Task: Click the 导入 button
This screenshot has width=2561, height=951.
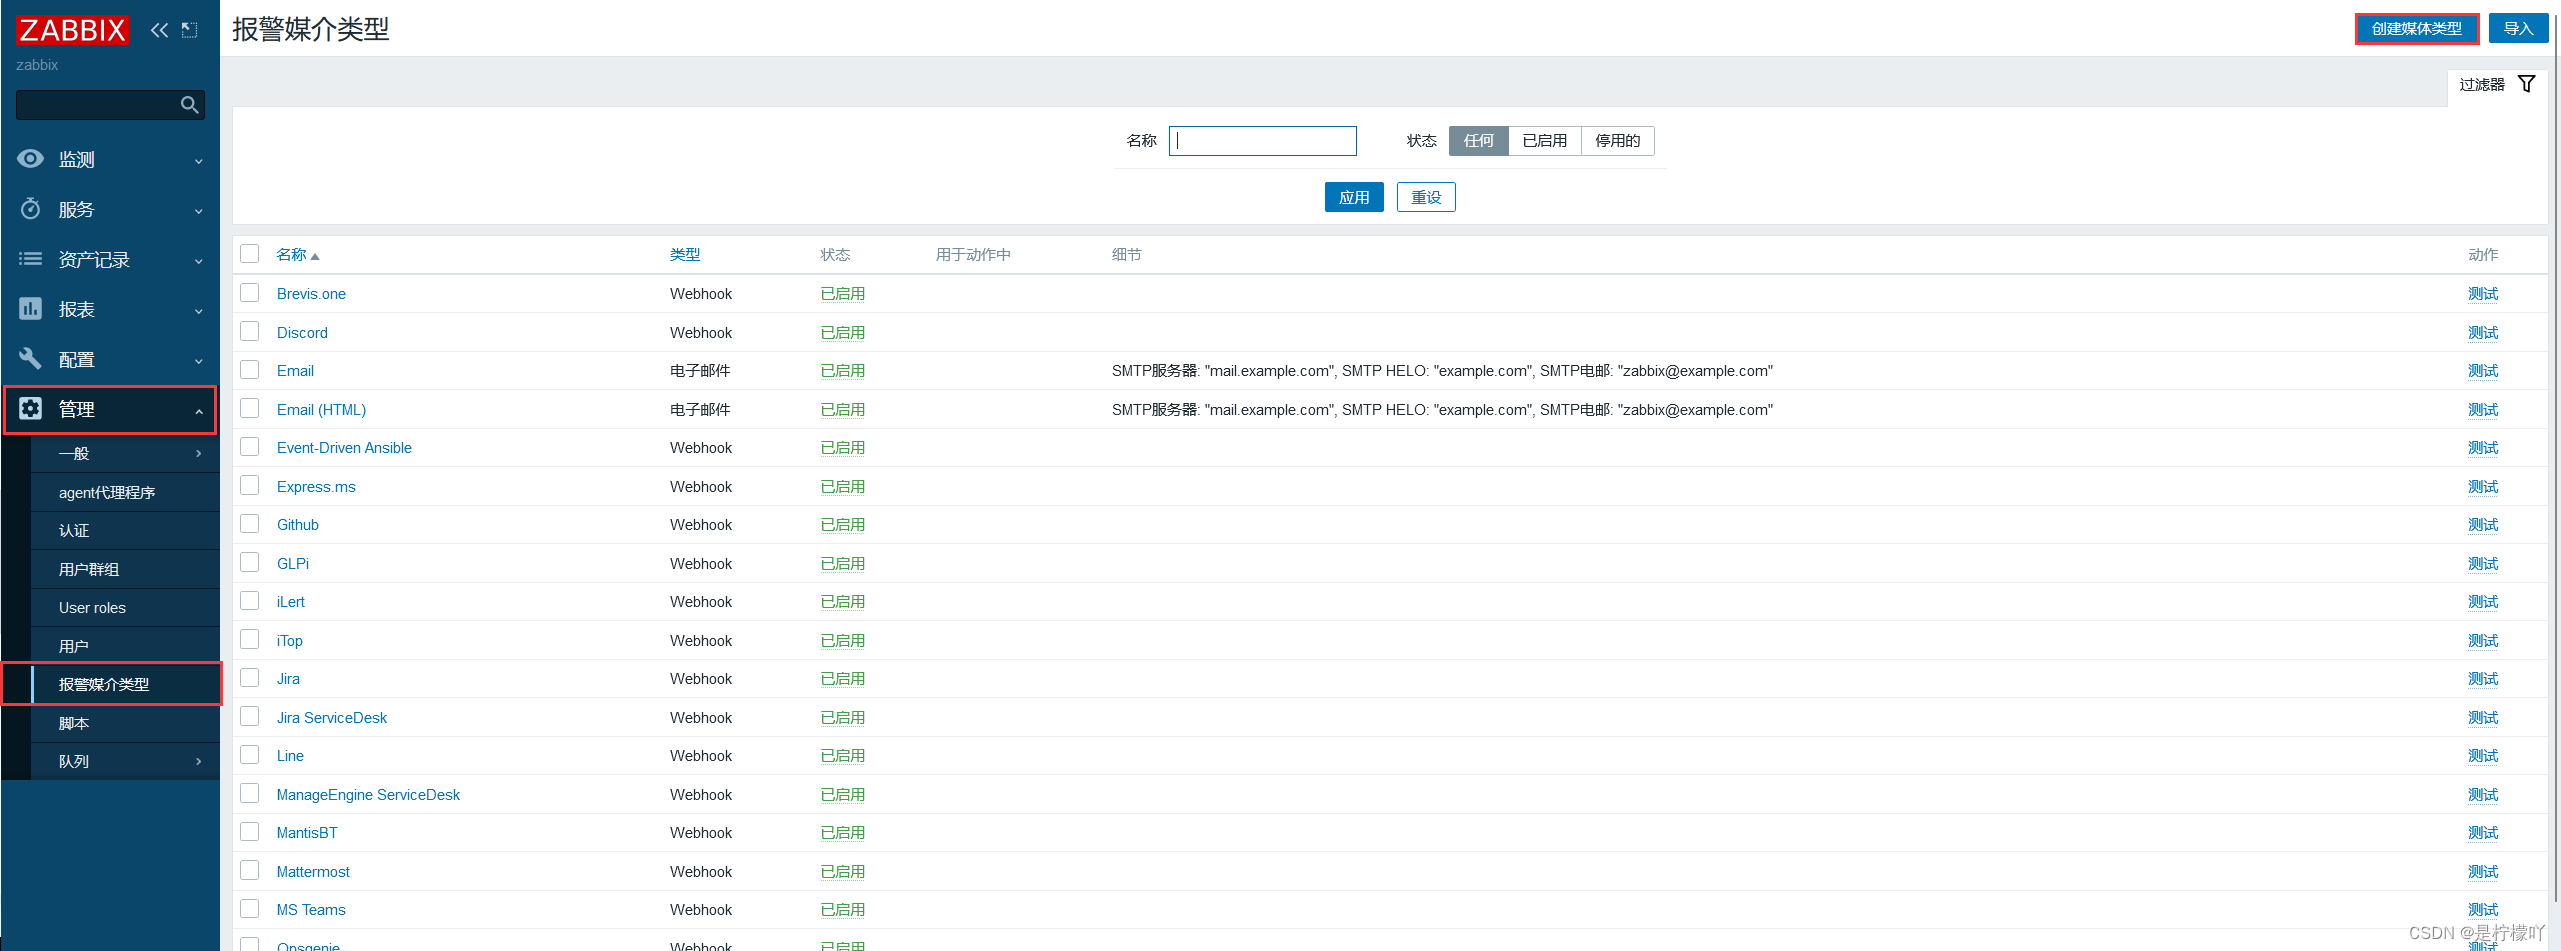Action: click(2518, 29)
